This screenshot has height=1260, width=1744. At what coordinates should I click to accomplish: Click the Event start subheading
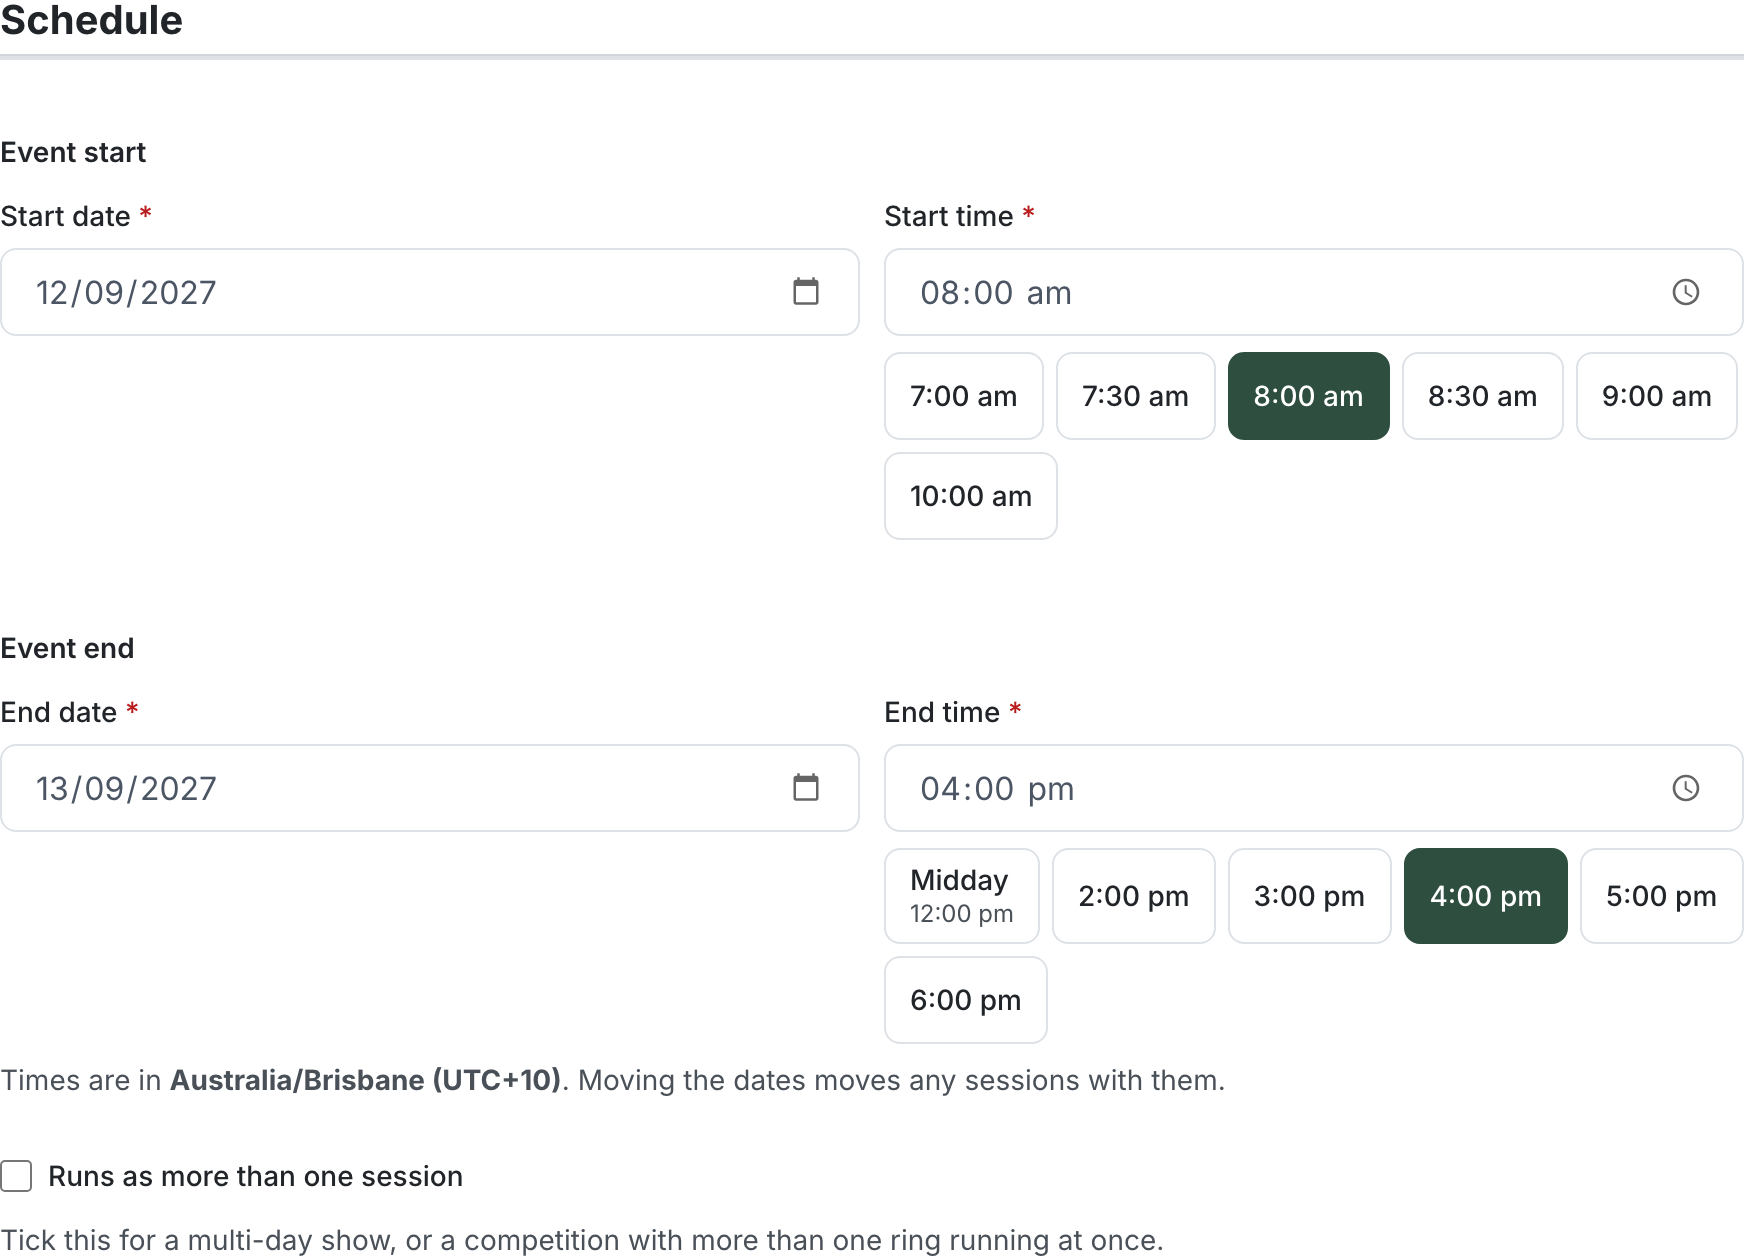tap(73, 152)
